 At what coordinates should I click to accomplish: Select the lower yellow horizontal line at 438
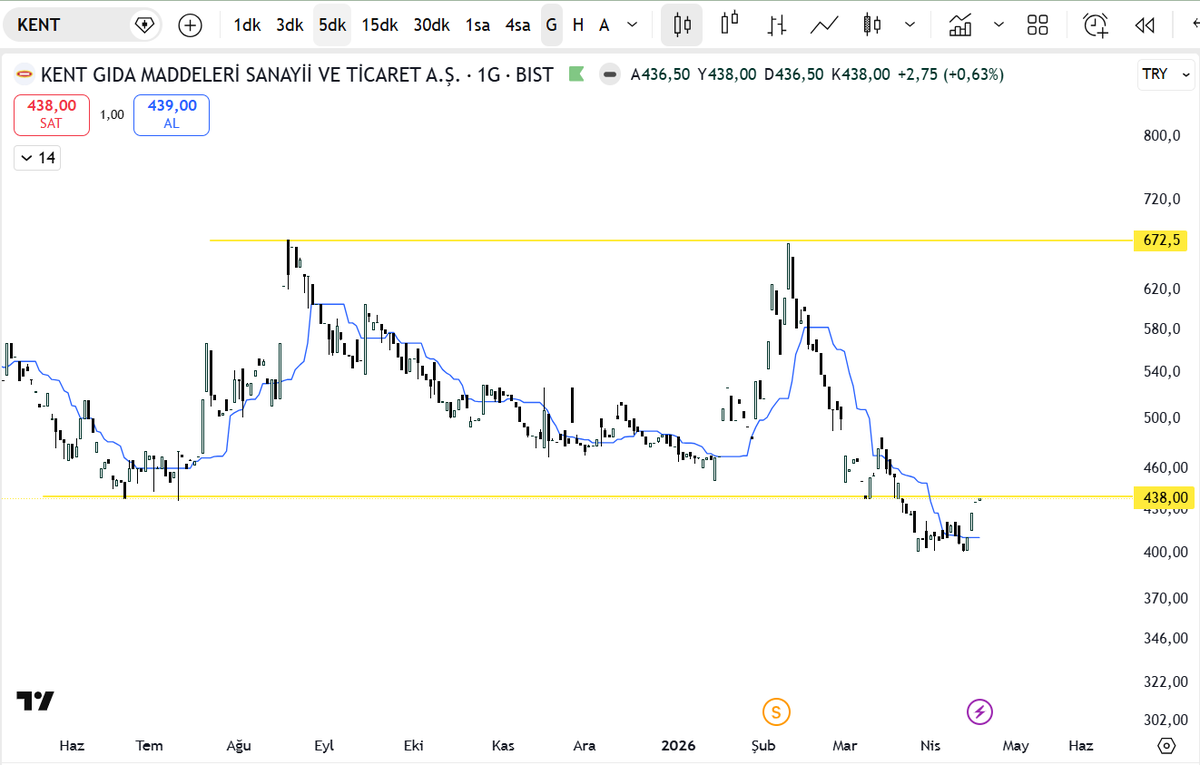(586, 496)
